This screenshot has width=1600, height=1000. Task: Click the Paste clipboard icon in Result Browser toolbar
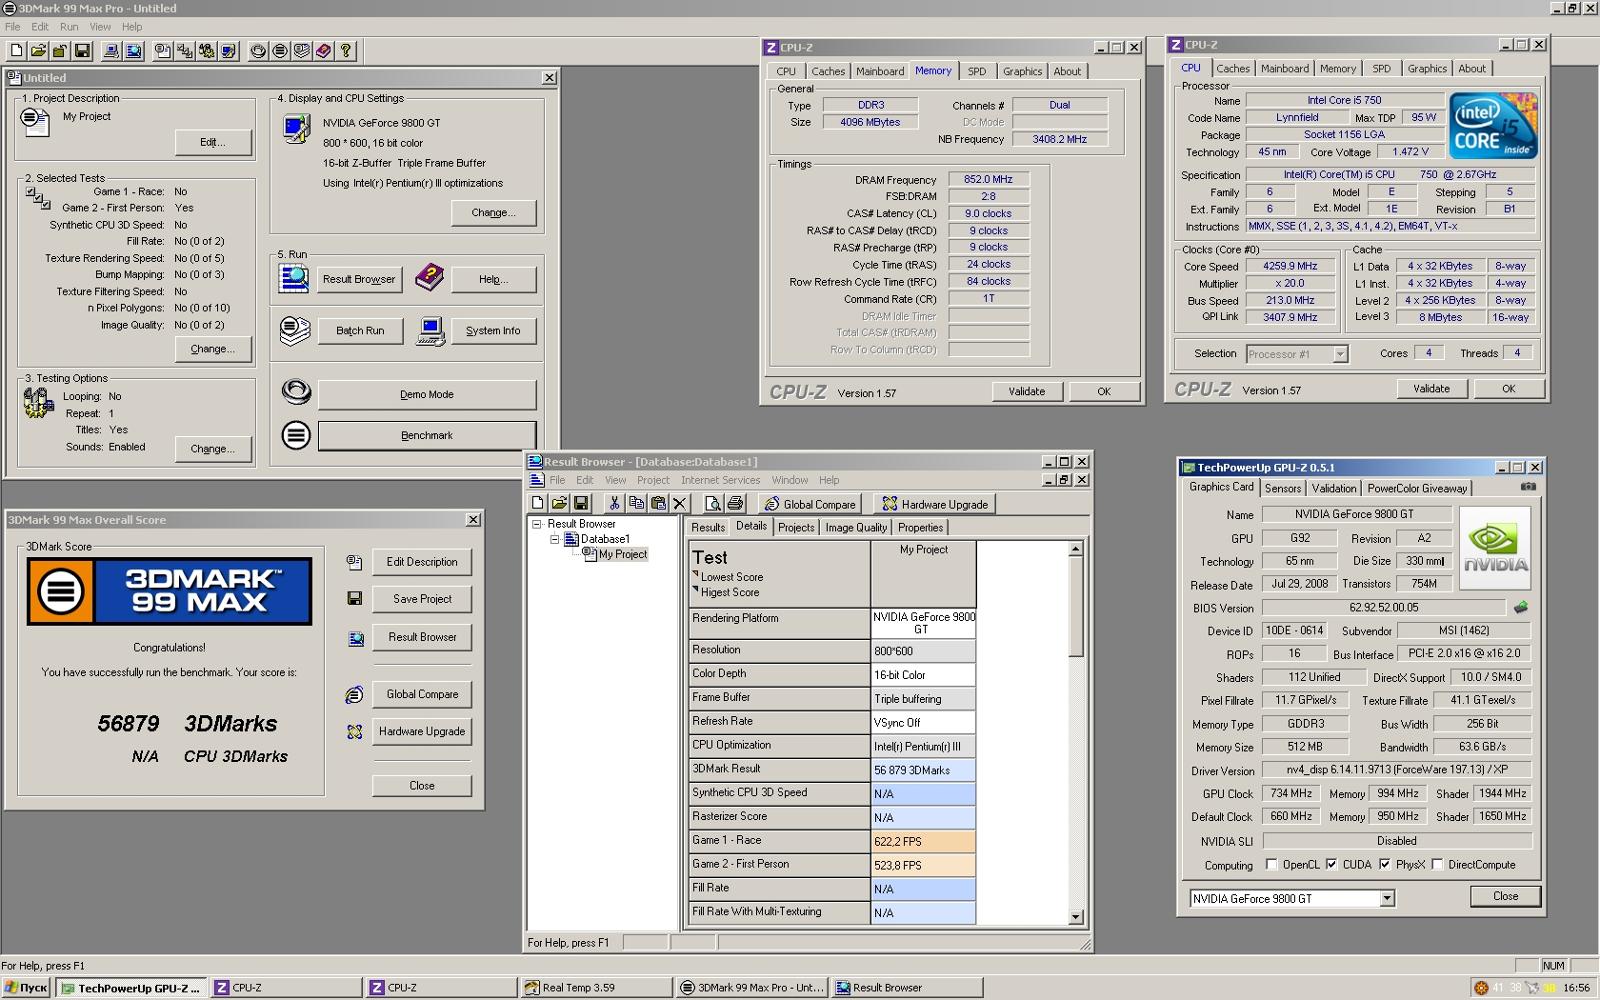point(658,503)
